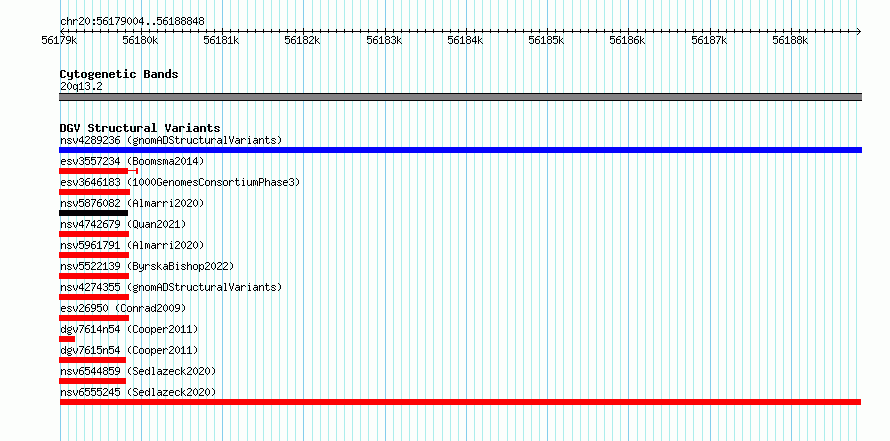Select nsv4274355 gnomADStructuralVariants label
Image resolution: width=890 pixels, height=441 pixels.
click(171, 287)
